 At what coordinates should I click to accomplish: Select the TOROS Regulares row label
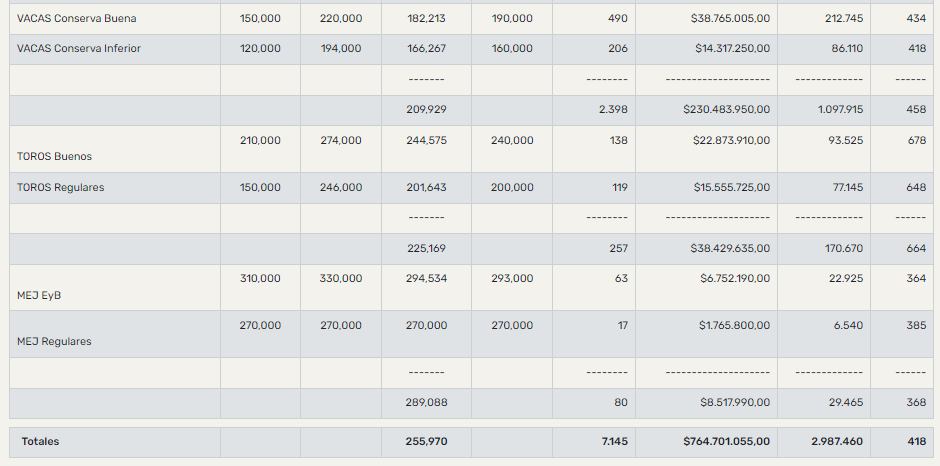[x=60, y=188]
